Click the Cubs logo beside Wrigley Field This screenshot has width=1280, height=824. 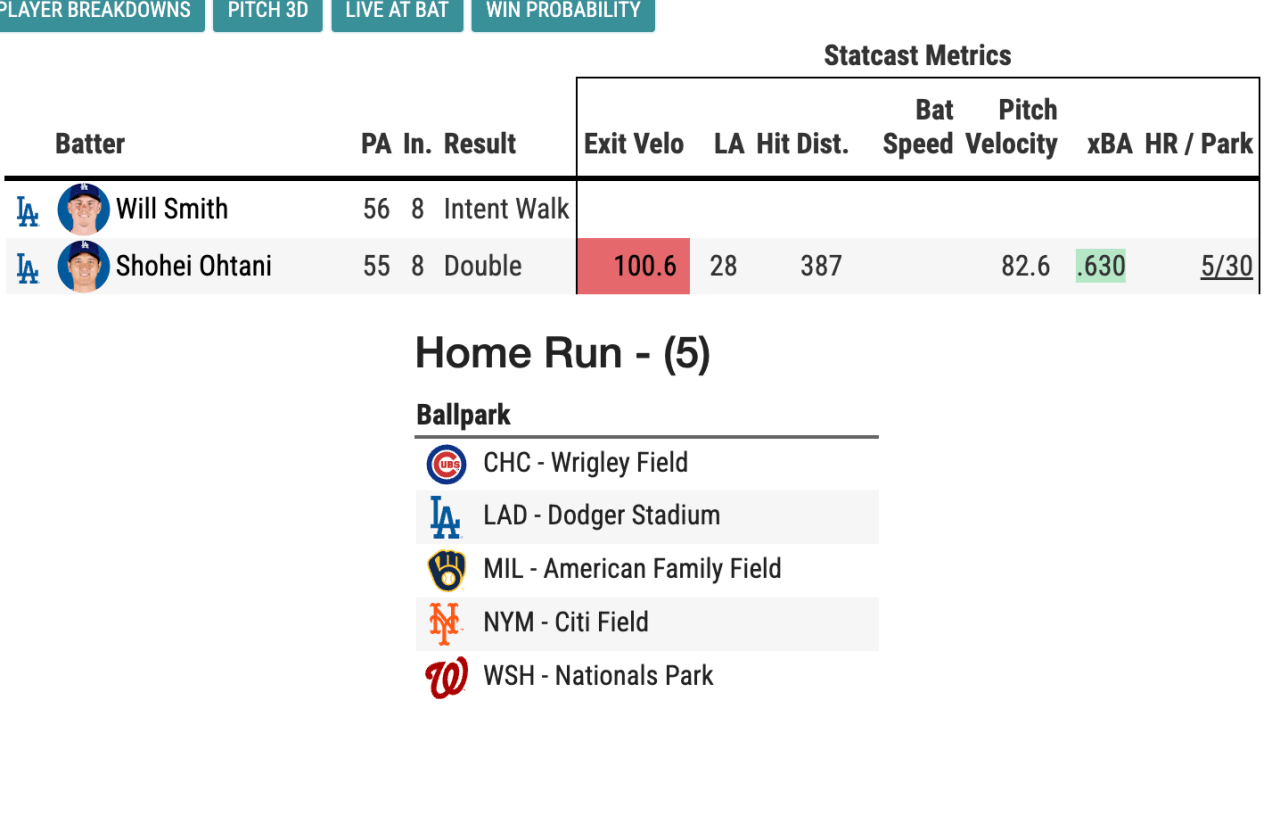446,464
